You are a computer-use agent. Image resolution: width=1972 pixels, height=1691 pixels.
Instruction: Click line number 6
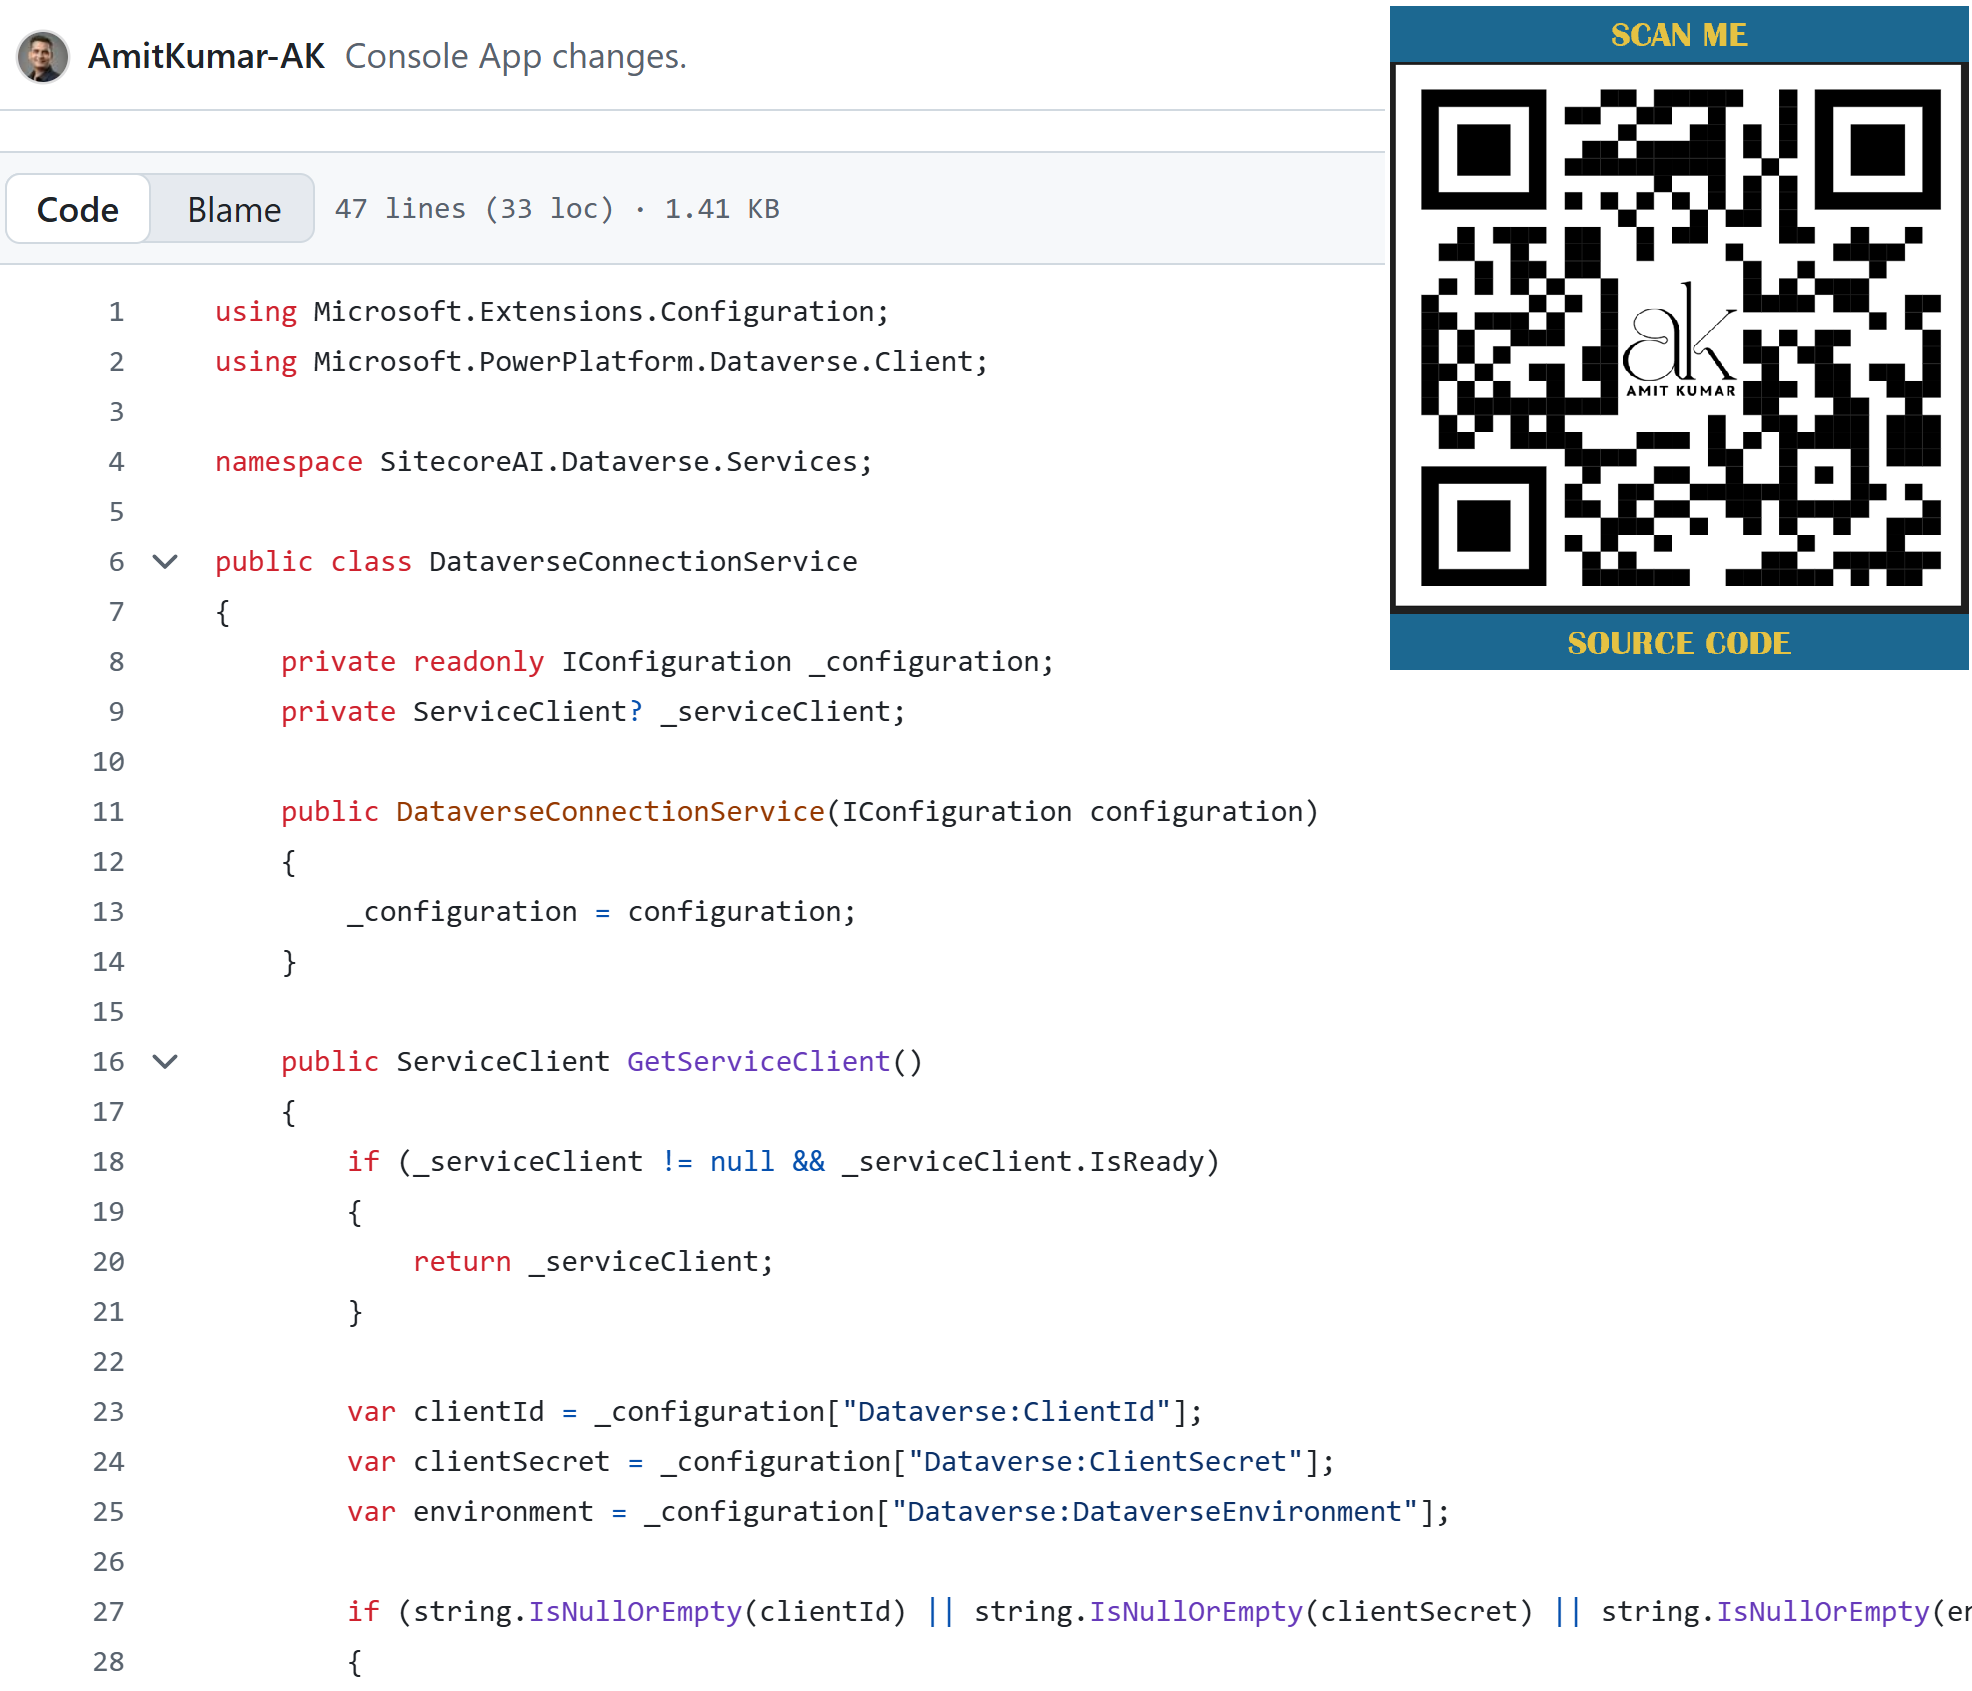[116, 562]
